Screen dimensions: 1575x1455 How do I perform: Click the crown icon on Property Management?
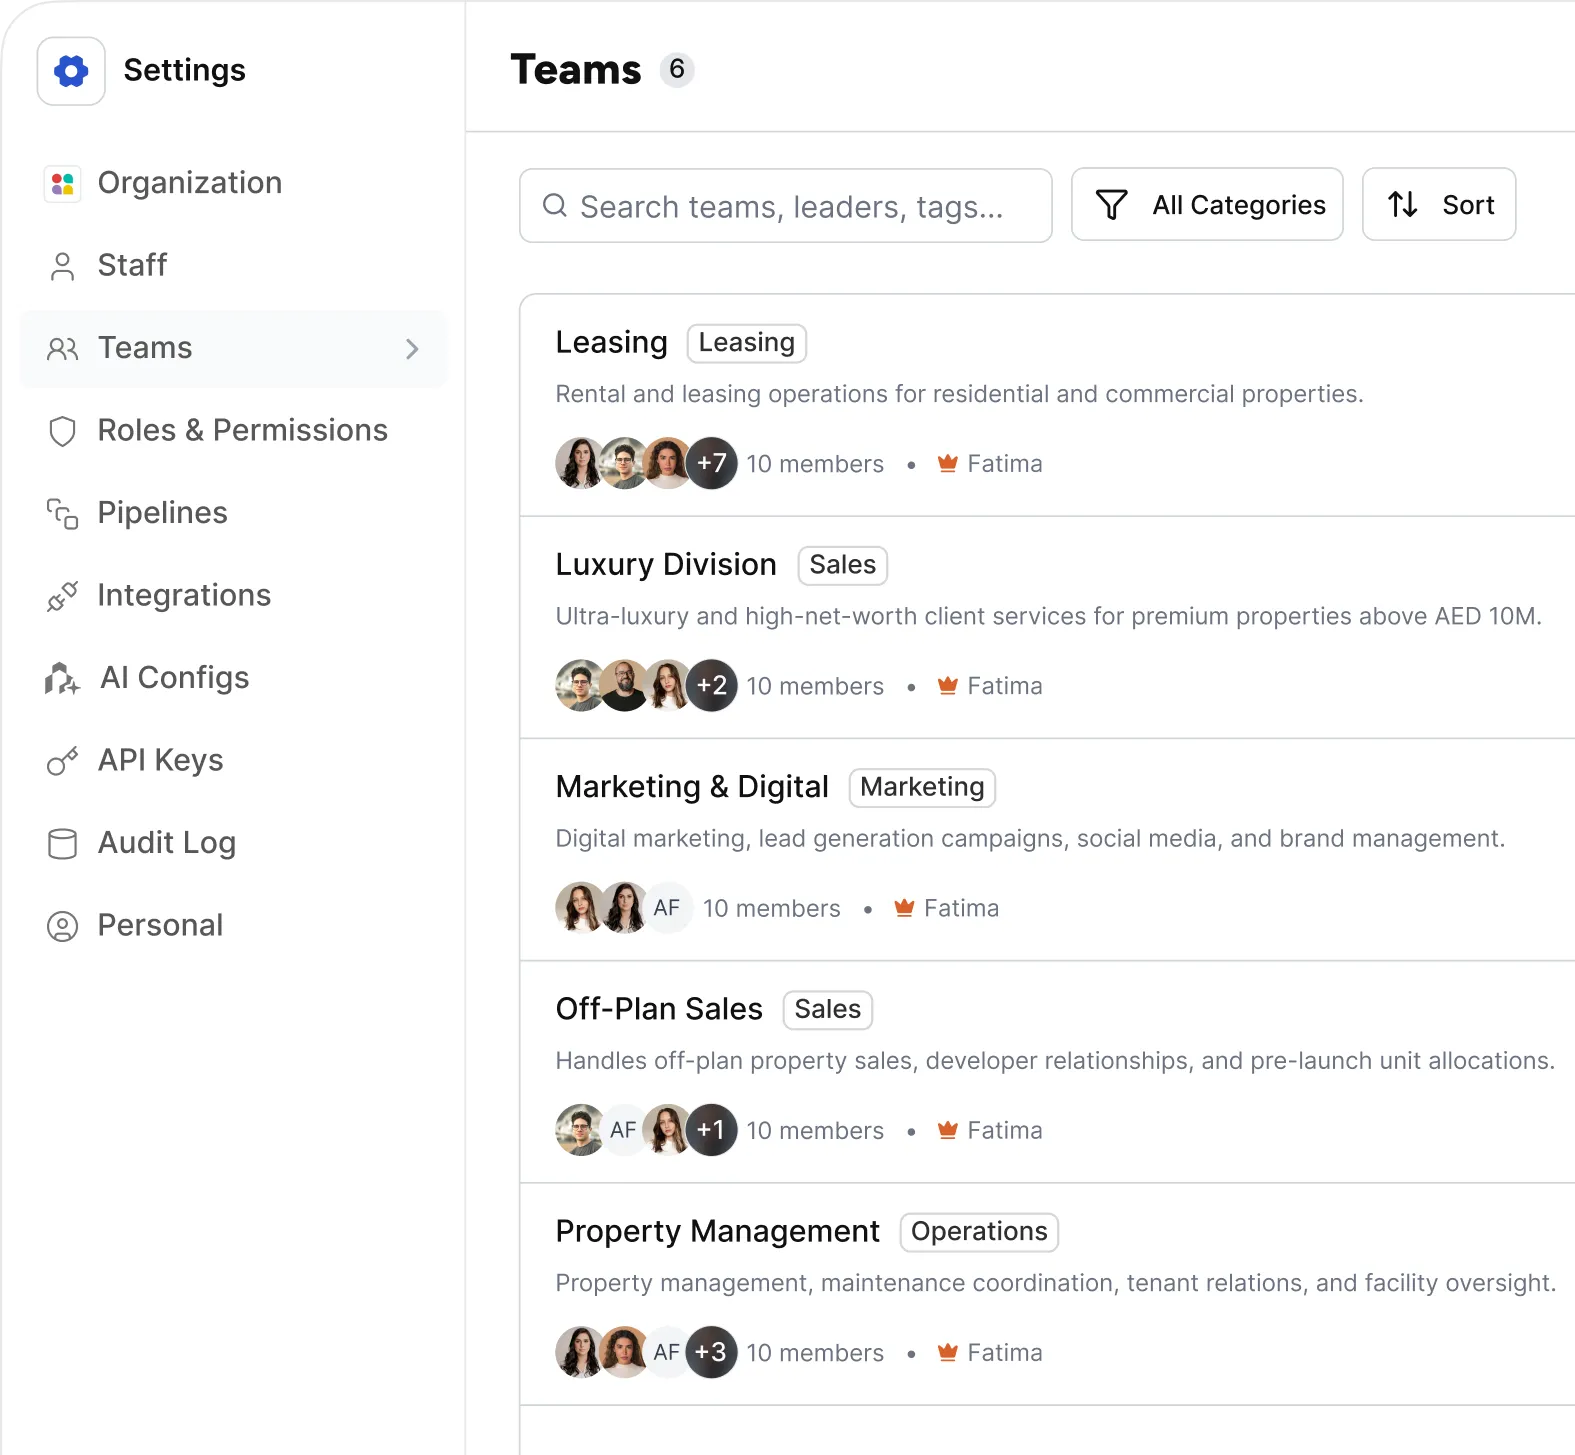(x=948, y=1352)
